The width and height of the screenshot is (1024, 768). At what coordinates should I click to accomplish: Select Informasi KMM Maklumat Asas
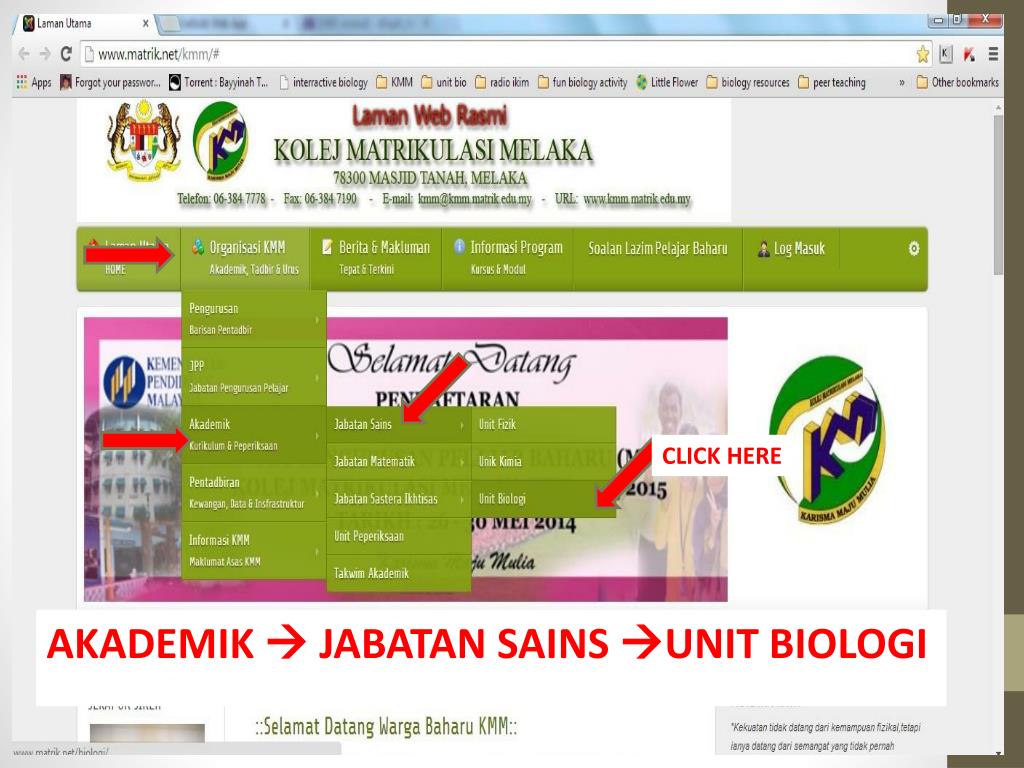pyautogui.click(x=253, y=550)
